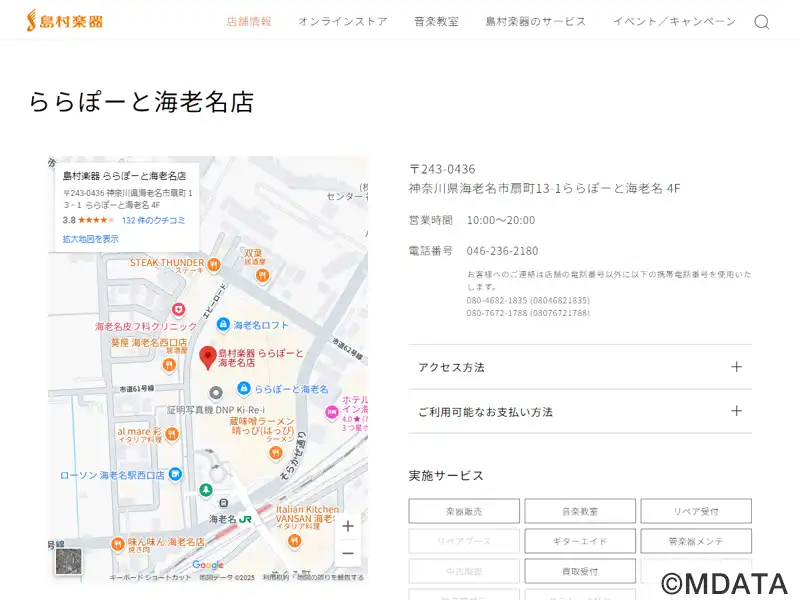Click the 島村楽器 logo in the header

point(65,21)
